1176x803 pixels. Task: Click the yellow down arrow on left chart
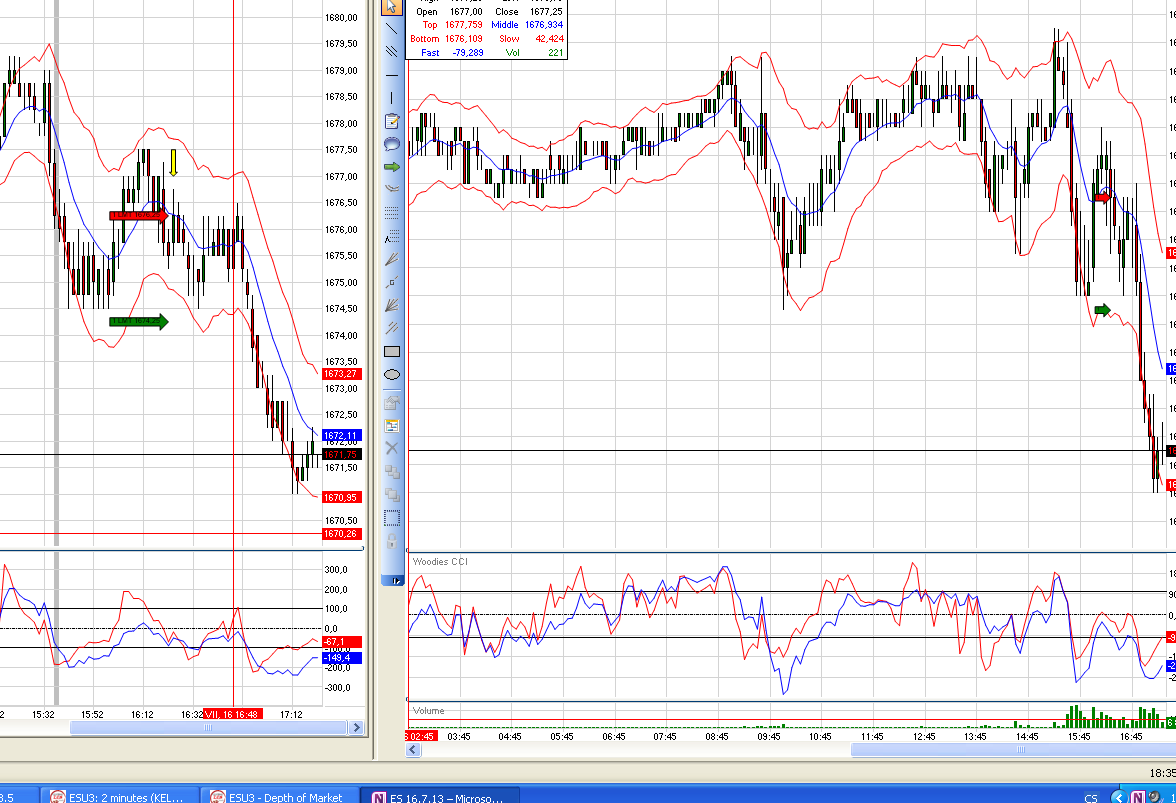pyautogui.click(x=173, y=163)
